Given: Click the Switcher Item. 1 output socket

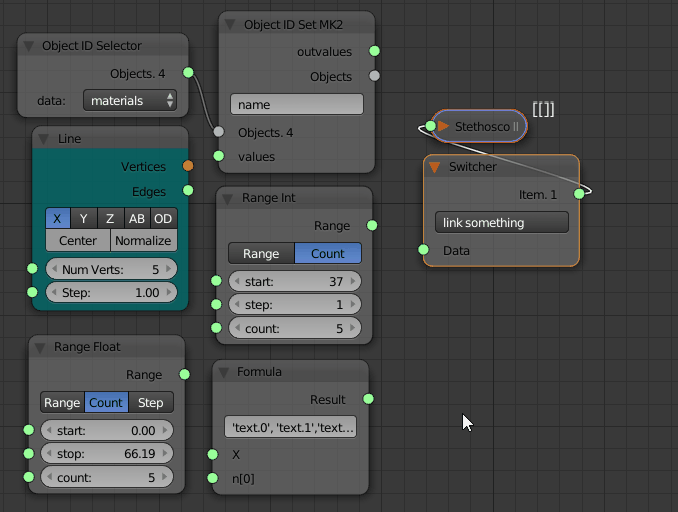Looking at the screenshot, I should pyautogui.click(x=579, y=194).
